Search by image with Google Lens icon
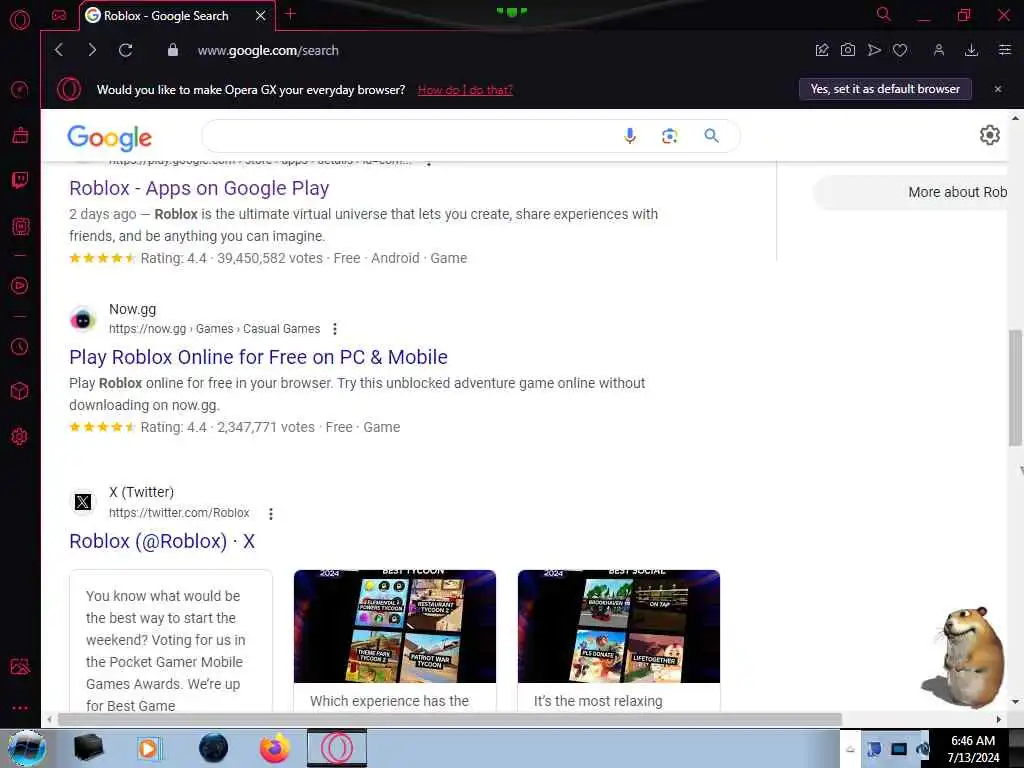This screenshot has width=1024, height=768. 669,136
